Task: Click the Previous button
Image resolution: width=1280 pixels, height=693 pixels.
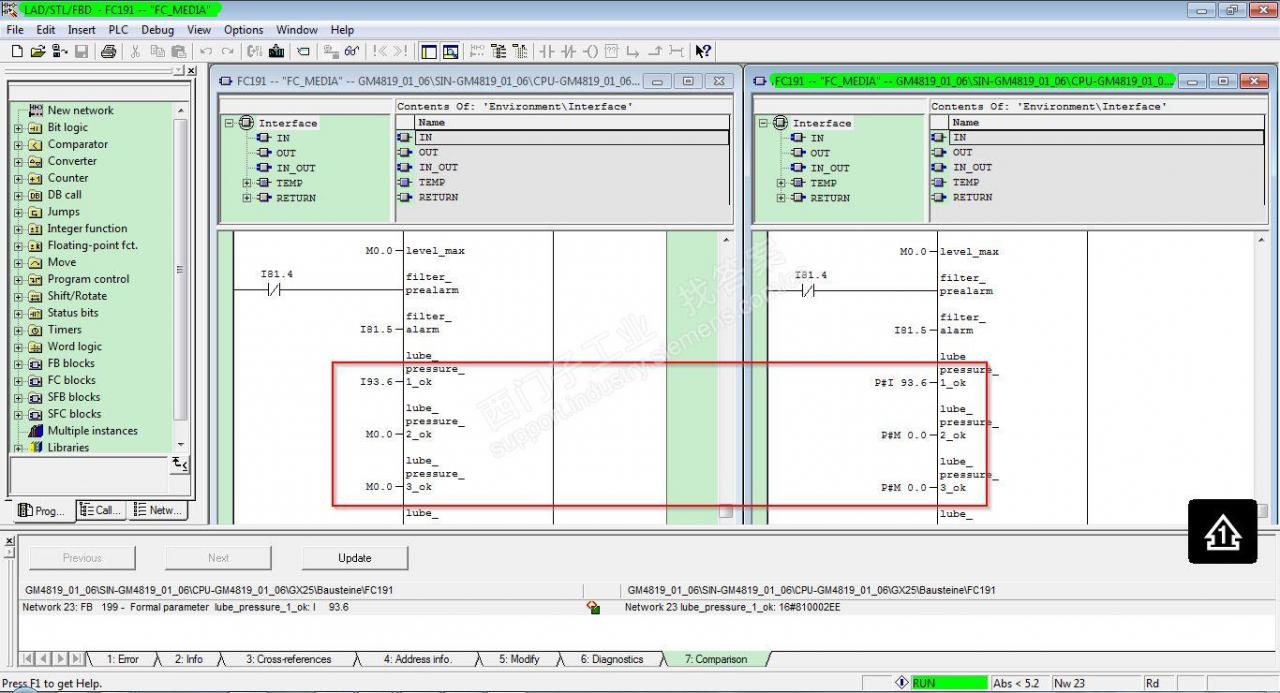Action: pos(82,558)
